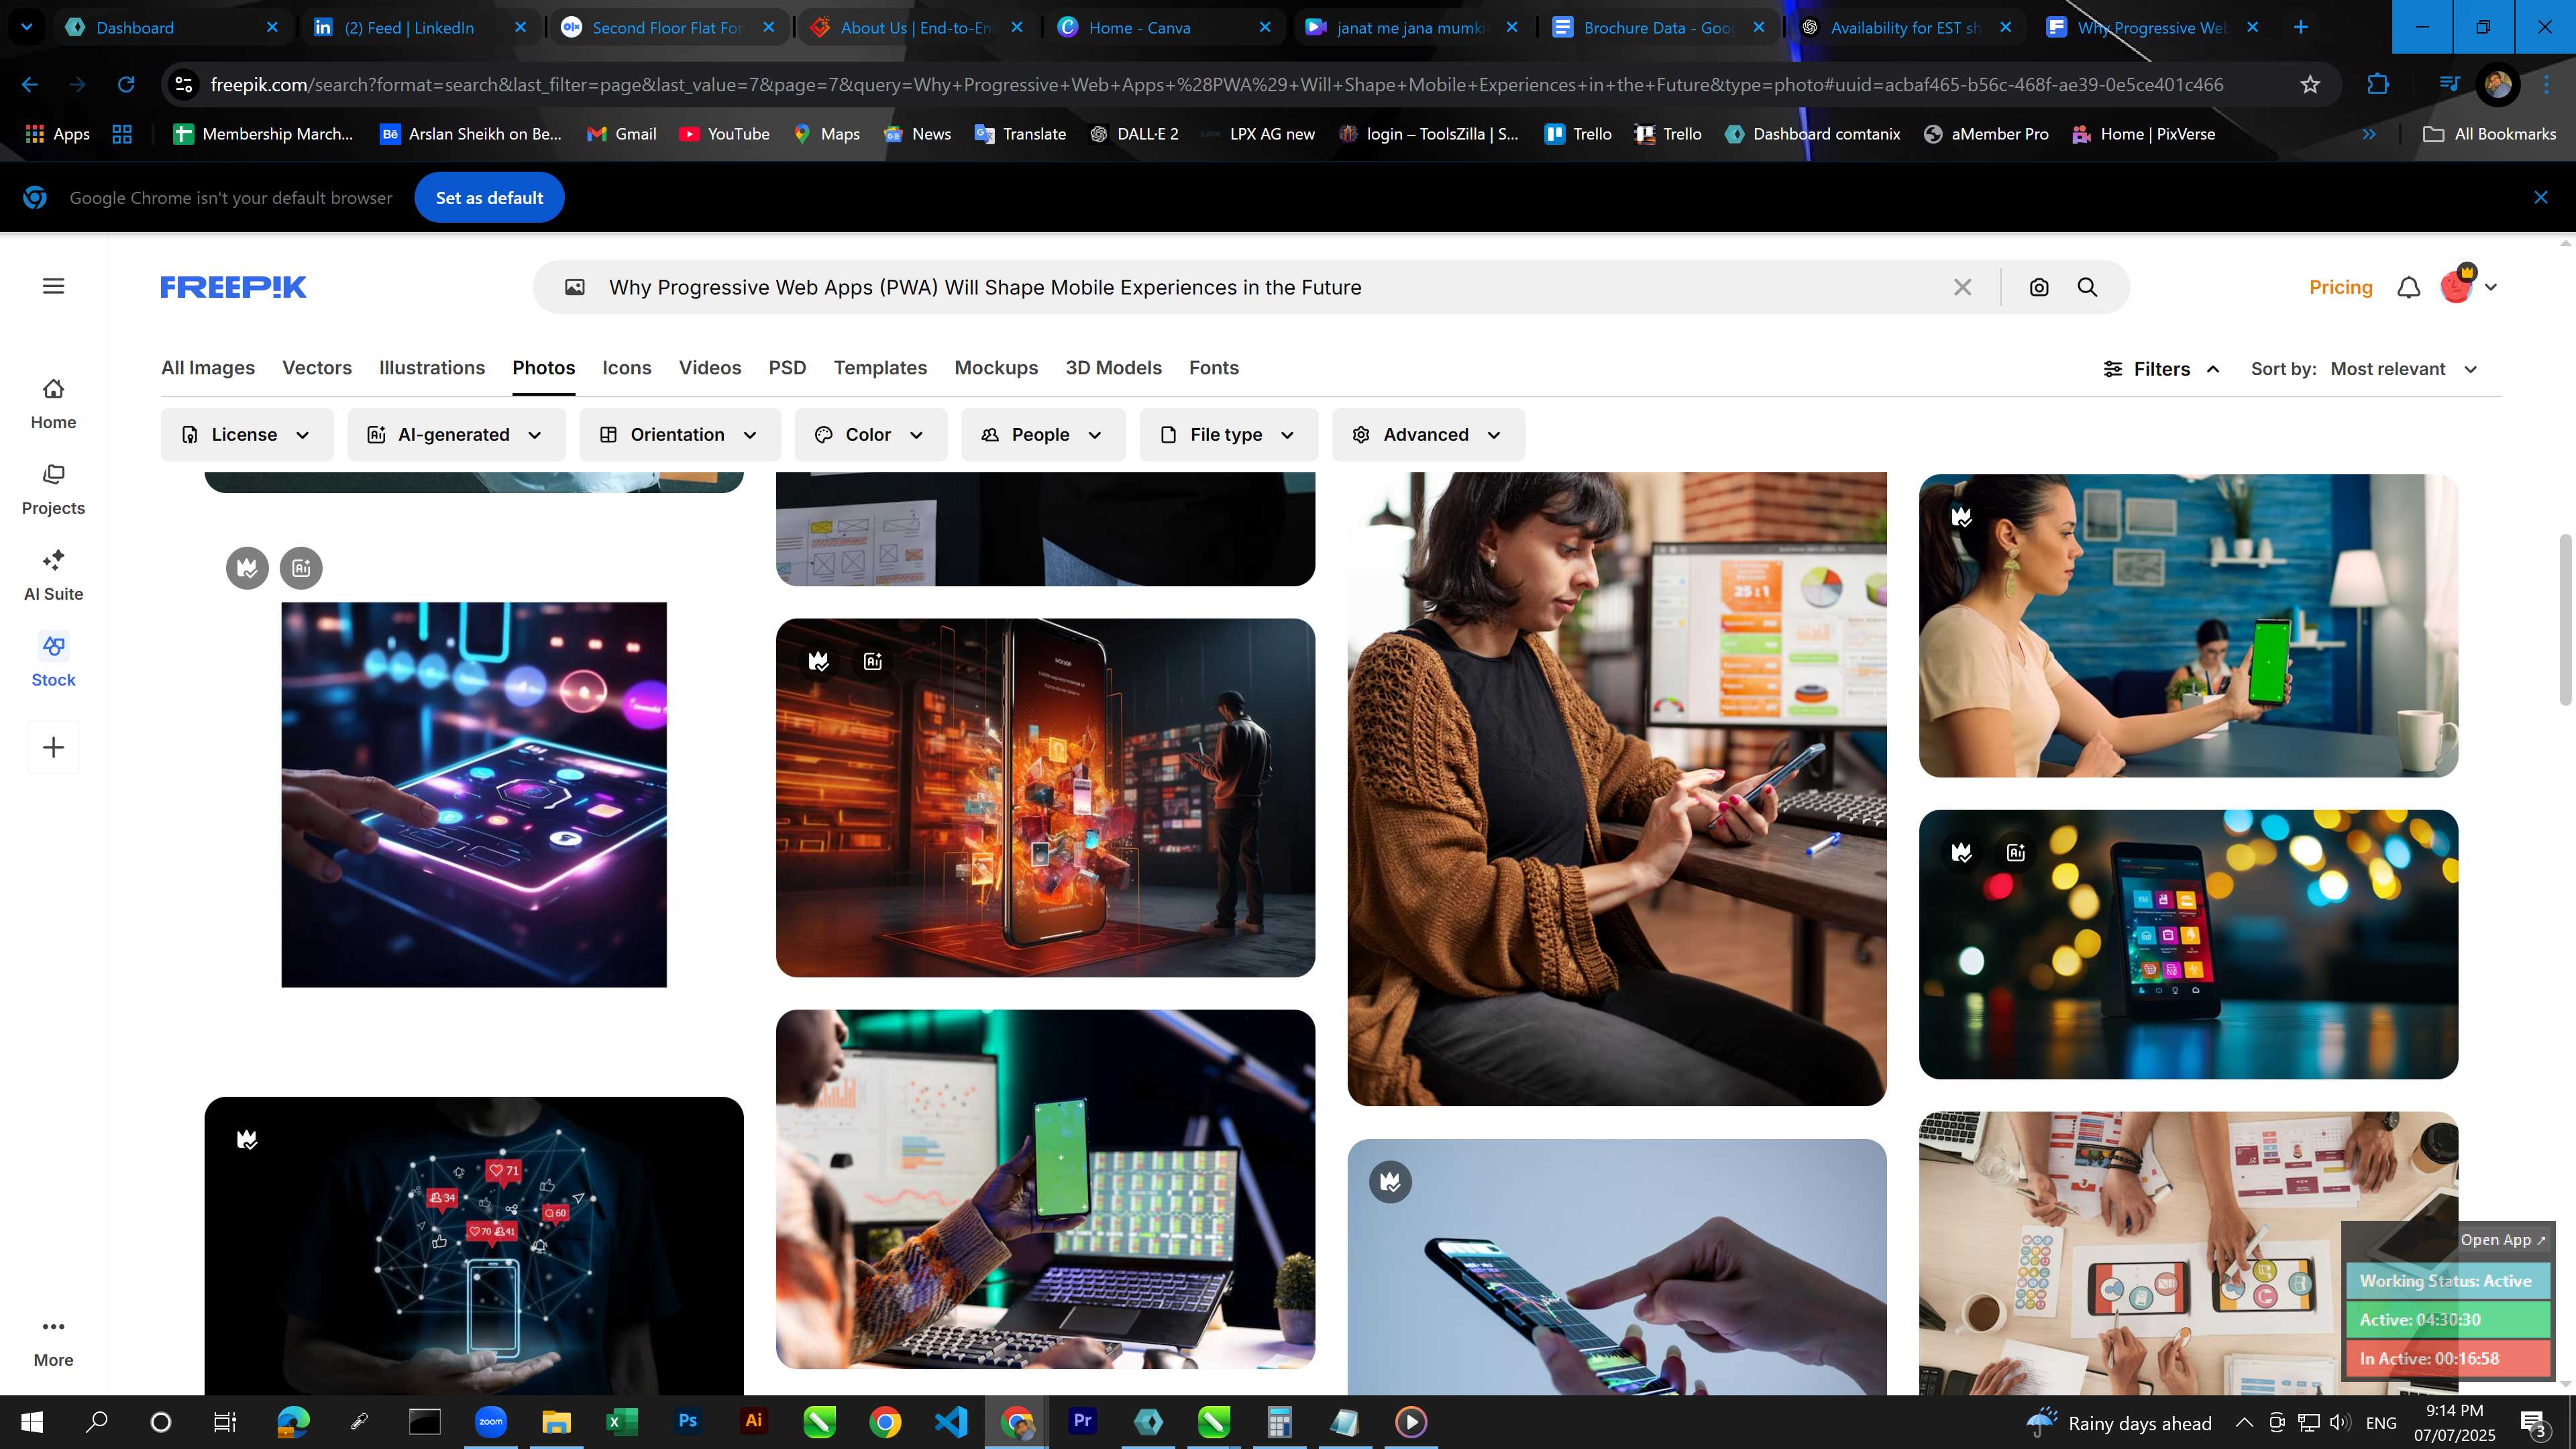Switch to Mockups tab
The width and height of the screenshot is (2576, 1449).
996,367
